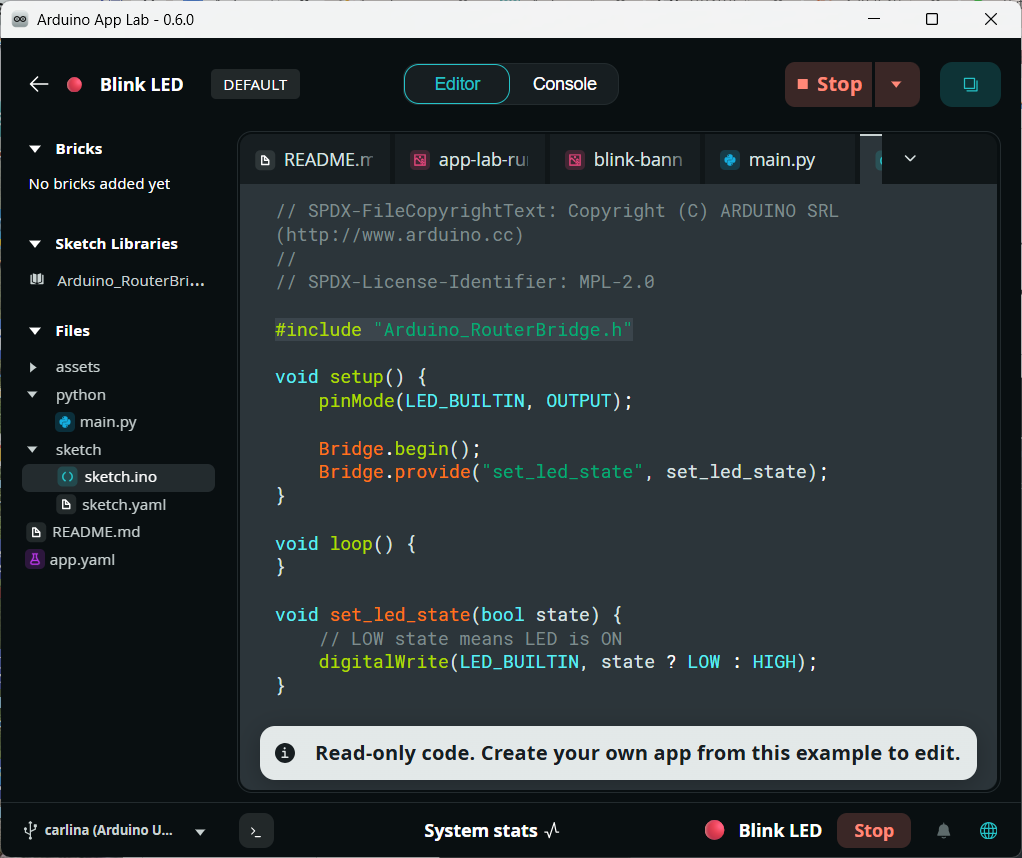The image size is (1022, 858).
Task: Click the app.yaml flask icon
Action: 36,560
